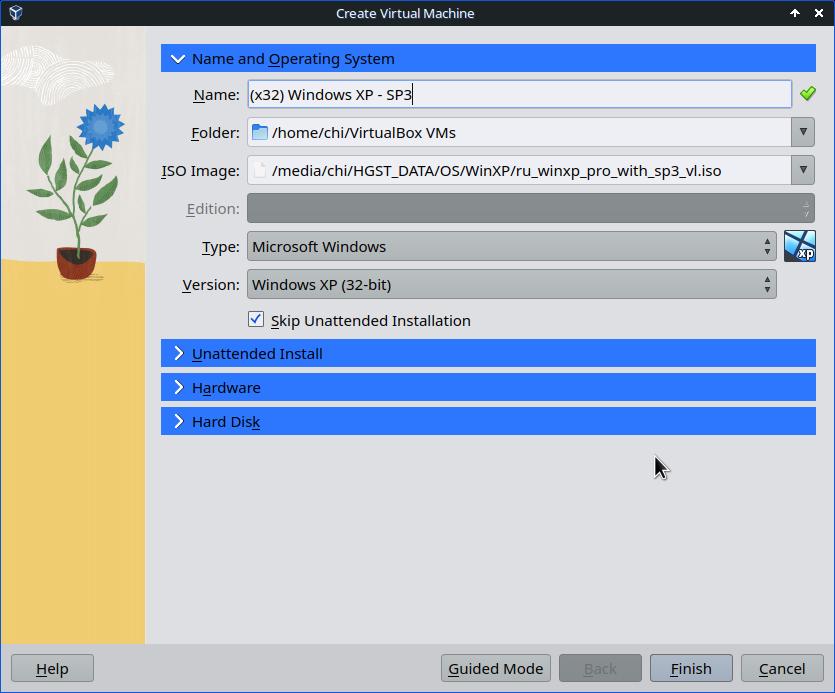Expand the Hard Disk section

pyautogui.click(x=488, y=421)
